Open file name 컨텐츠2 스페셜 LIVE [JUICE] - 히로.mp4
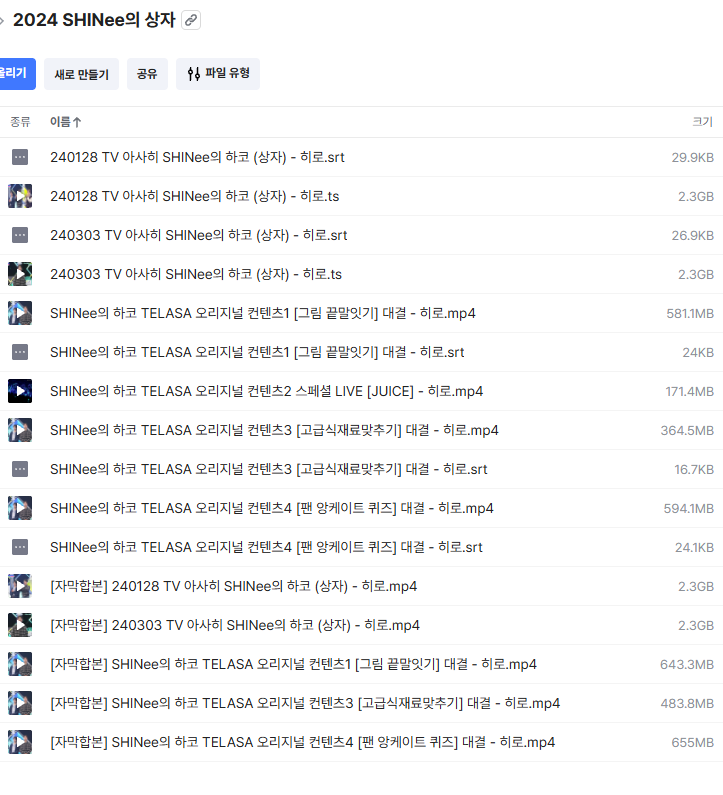 coord(267,391)
